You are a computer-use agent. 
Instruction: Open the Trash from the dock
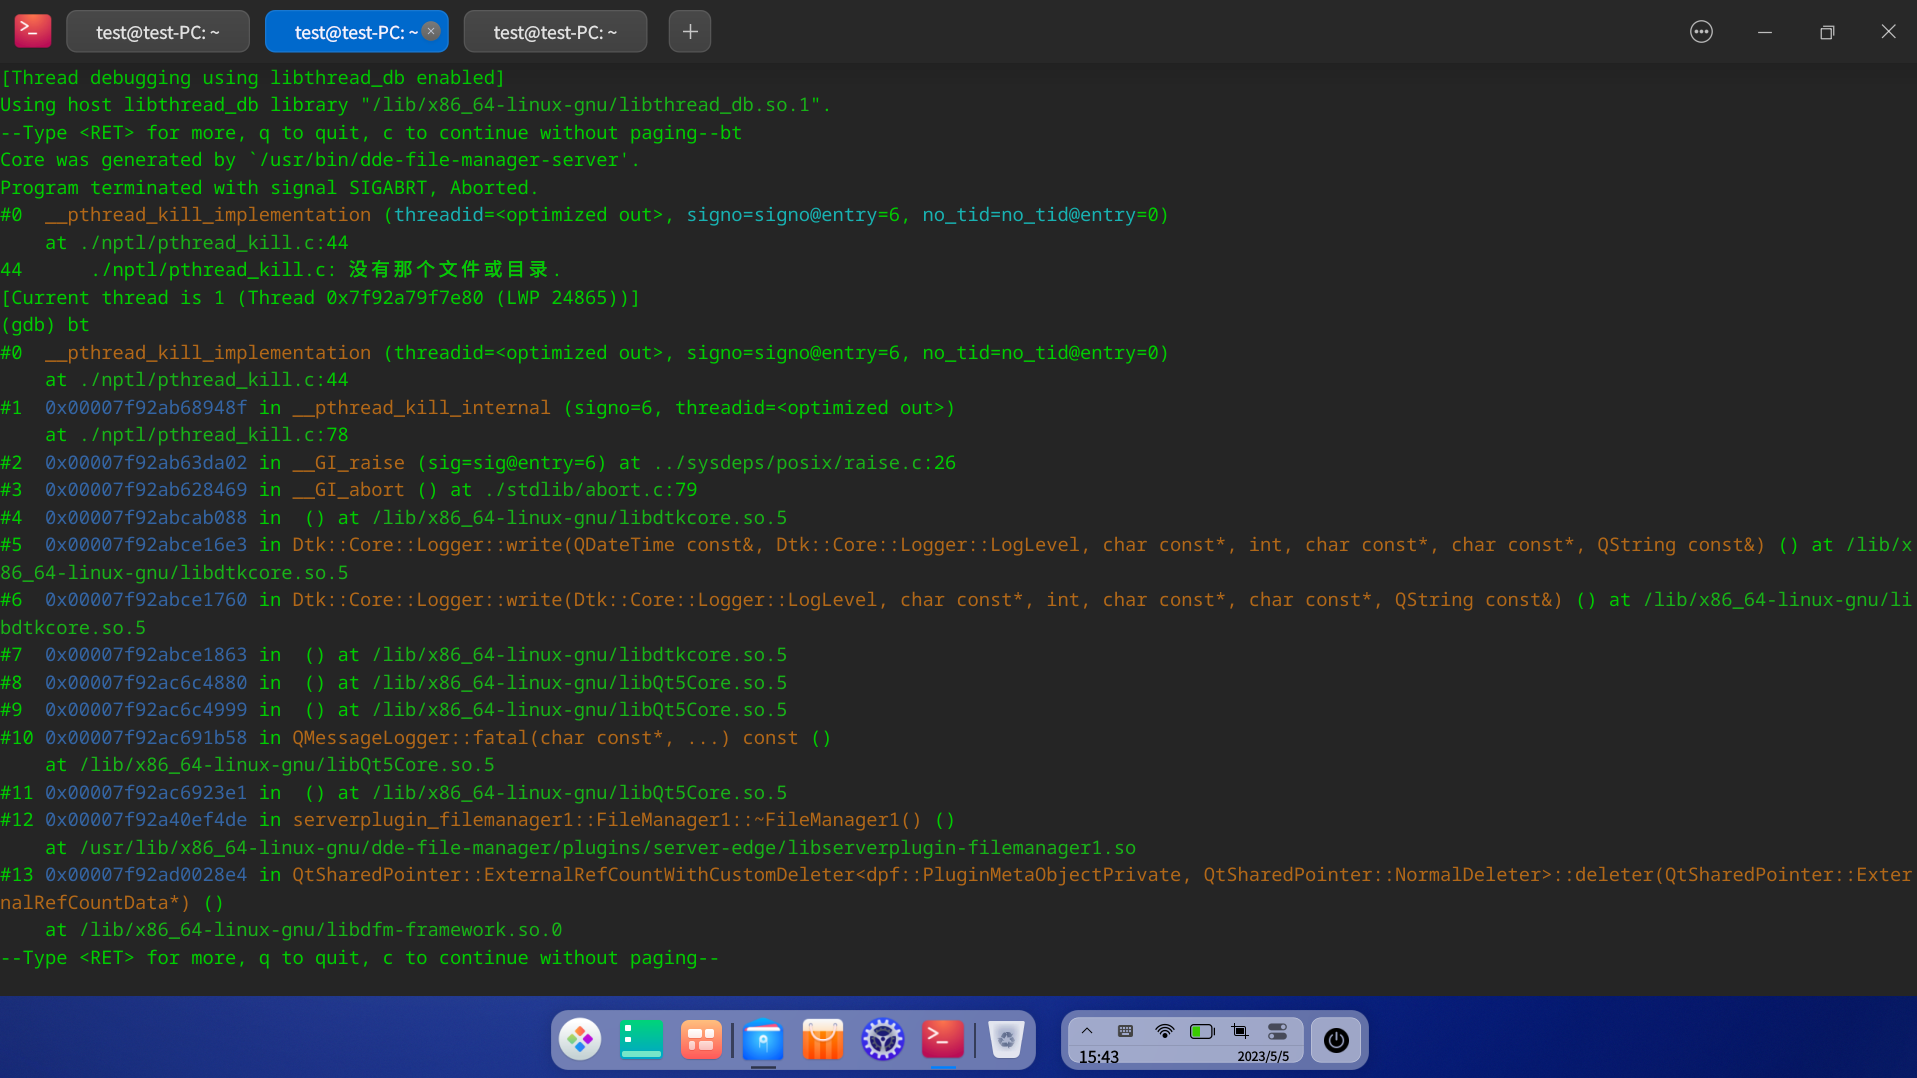[1005, 1040]
